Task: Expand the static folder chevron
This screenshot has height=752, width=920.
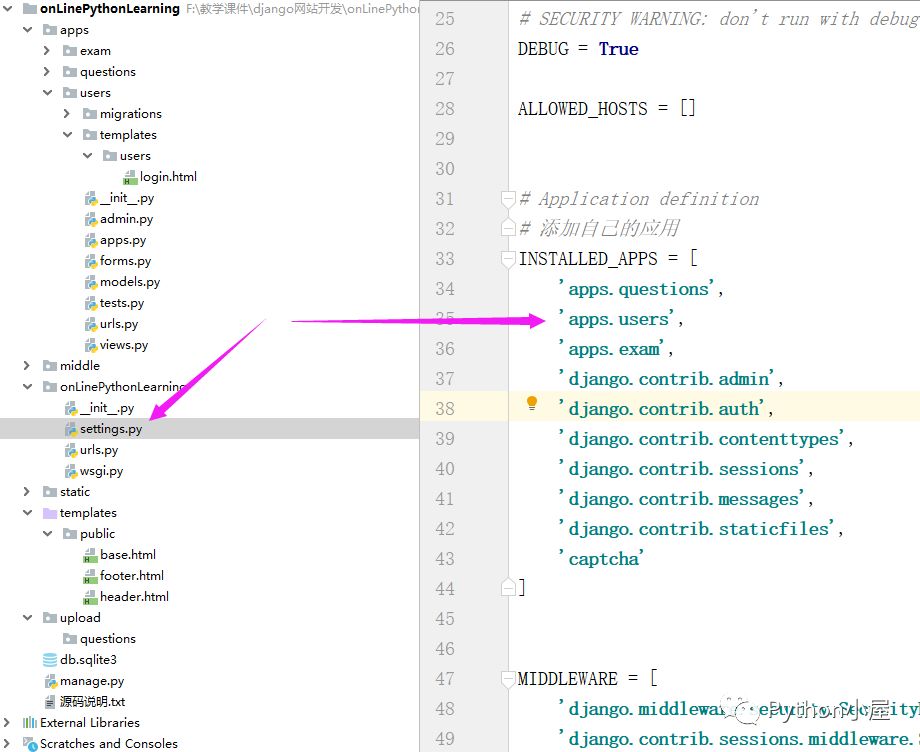Action: (x=27, y=492)
